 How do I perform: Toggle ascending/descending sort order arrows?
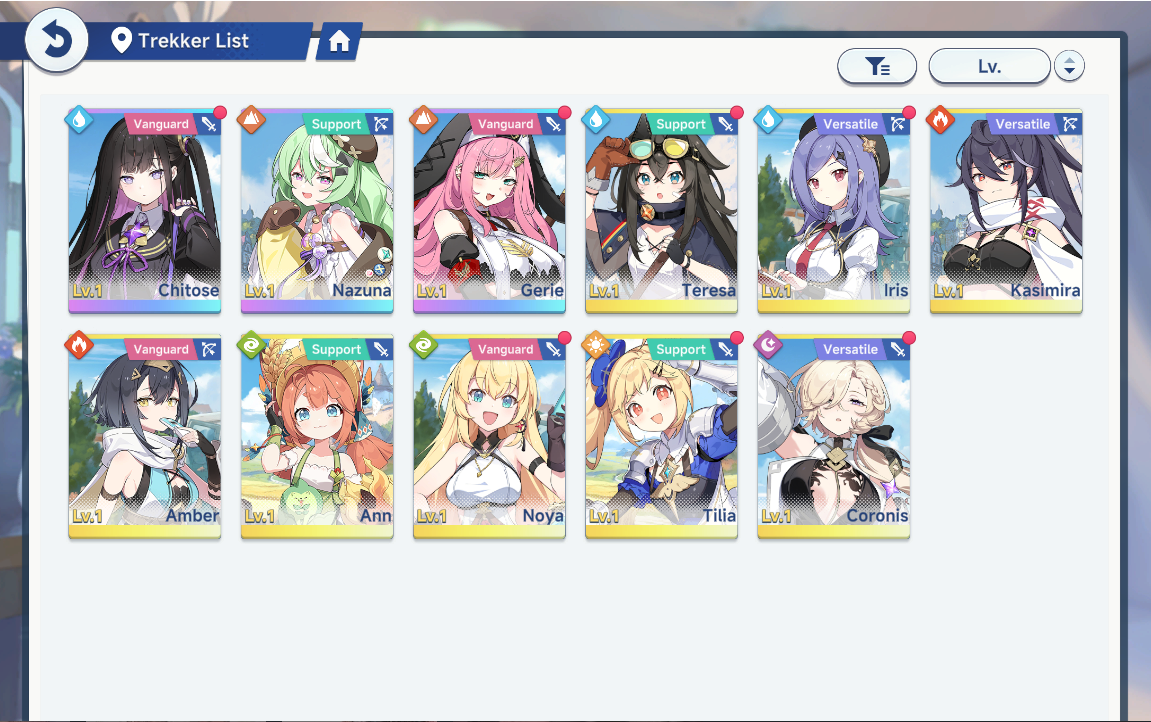pyautogui.click(x=1070, y=67)
